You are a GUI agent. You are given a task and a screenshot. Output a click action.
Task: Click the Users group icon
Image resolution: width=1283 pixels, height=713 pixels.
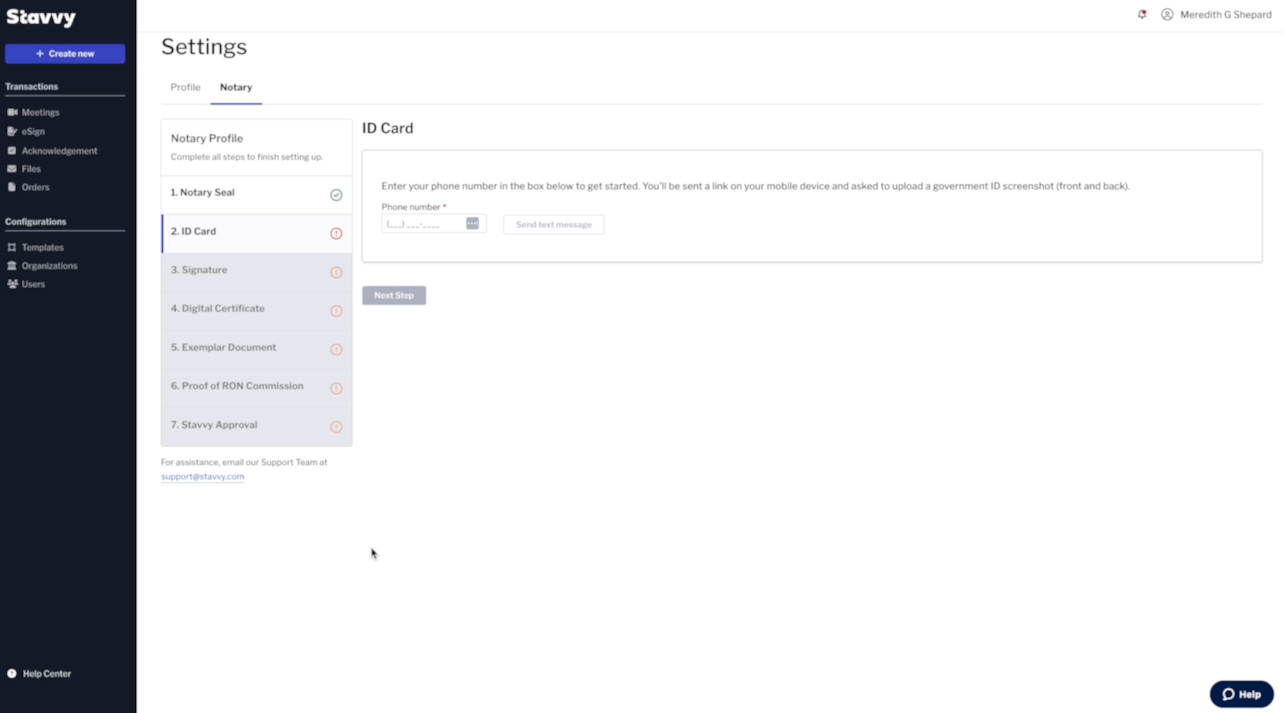point(12,284)
